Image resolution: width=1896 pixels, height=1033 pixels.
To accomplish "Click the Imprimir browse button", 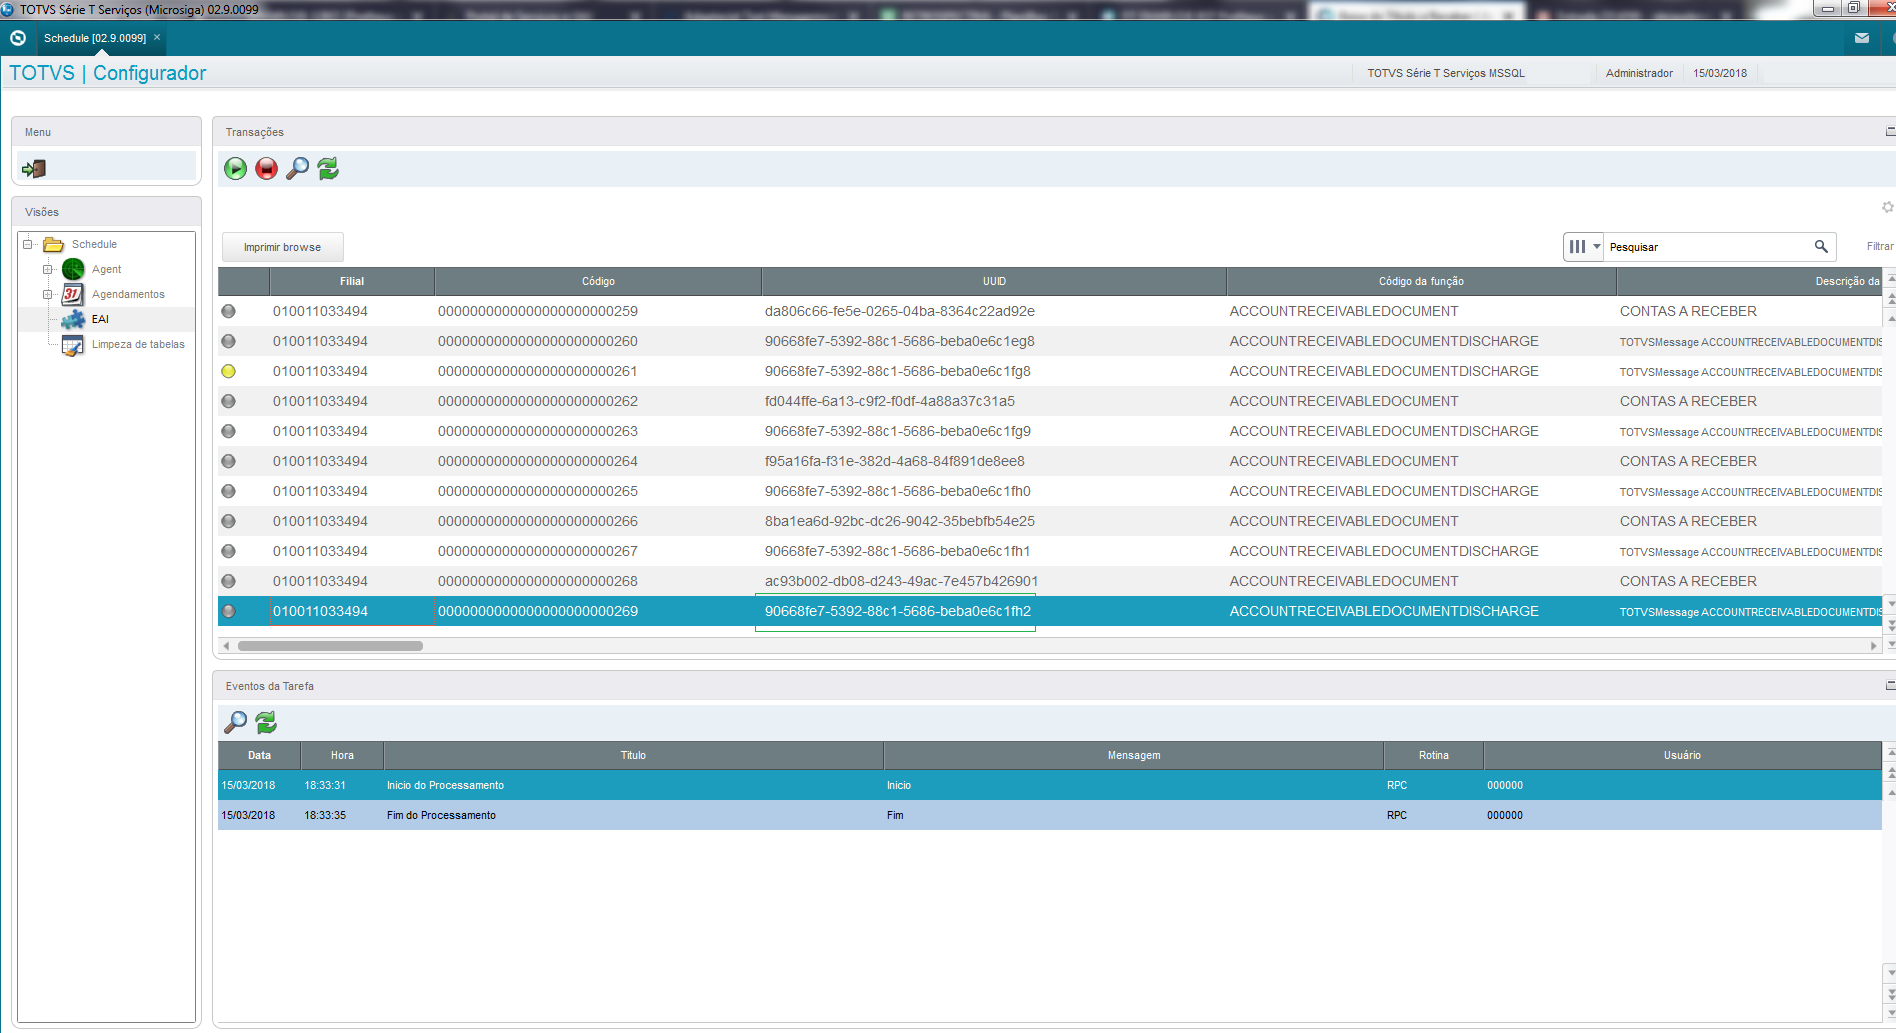I will [x=283, y=247].
